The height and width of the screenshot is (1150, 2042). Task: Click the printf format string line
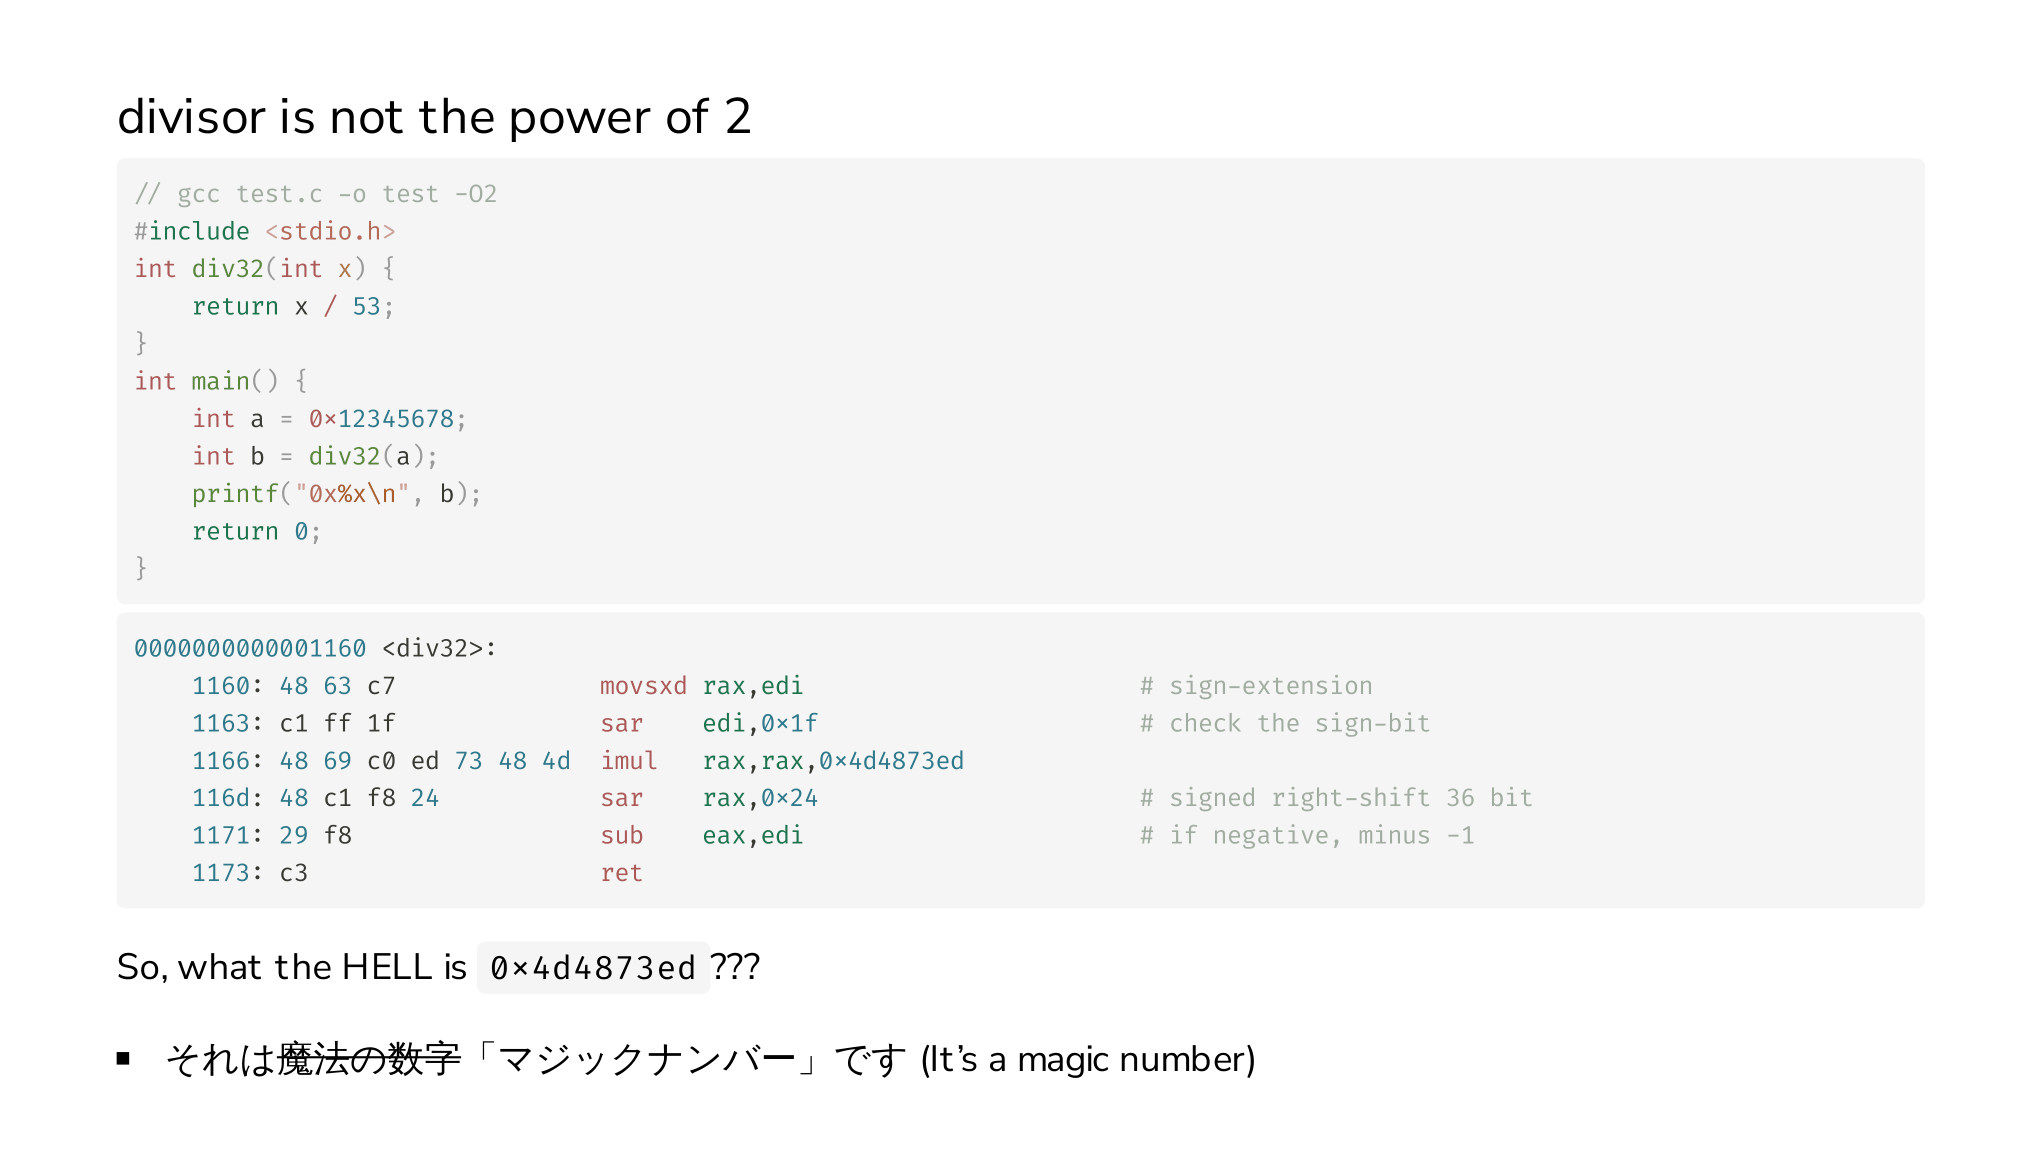click(337, 494)
